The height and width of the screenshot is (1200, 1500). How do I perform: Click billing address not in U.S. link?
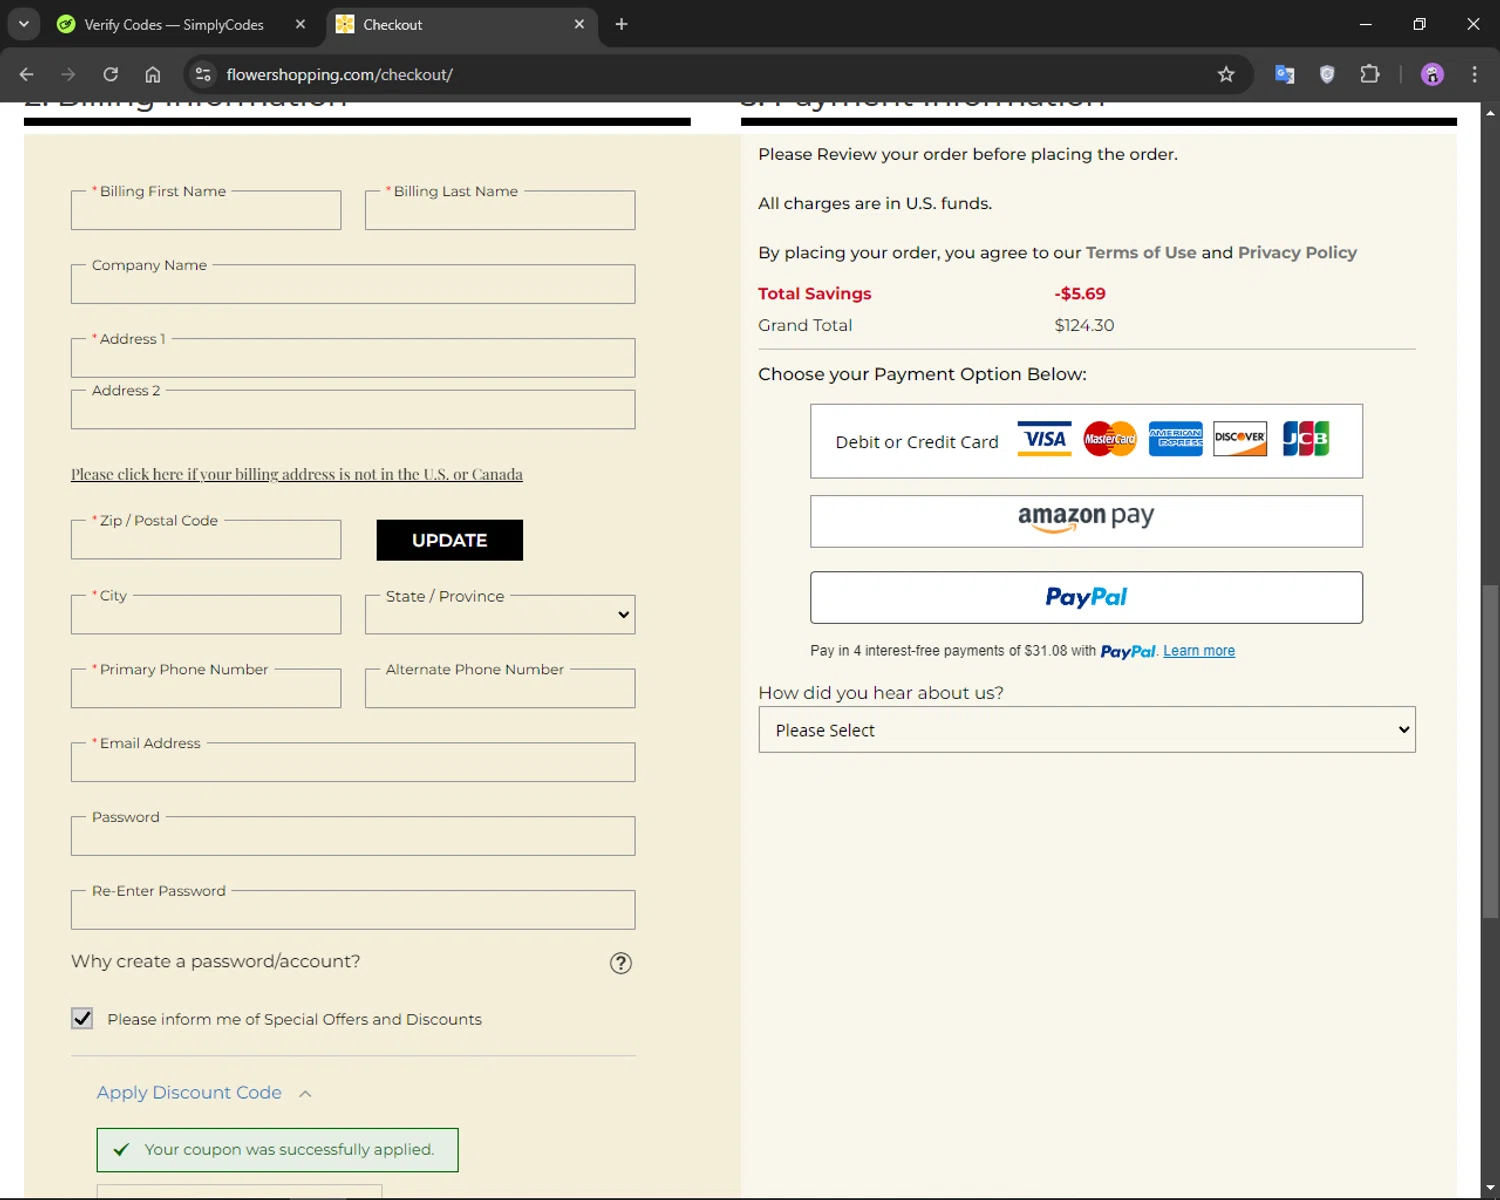297,474
